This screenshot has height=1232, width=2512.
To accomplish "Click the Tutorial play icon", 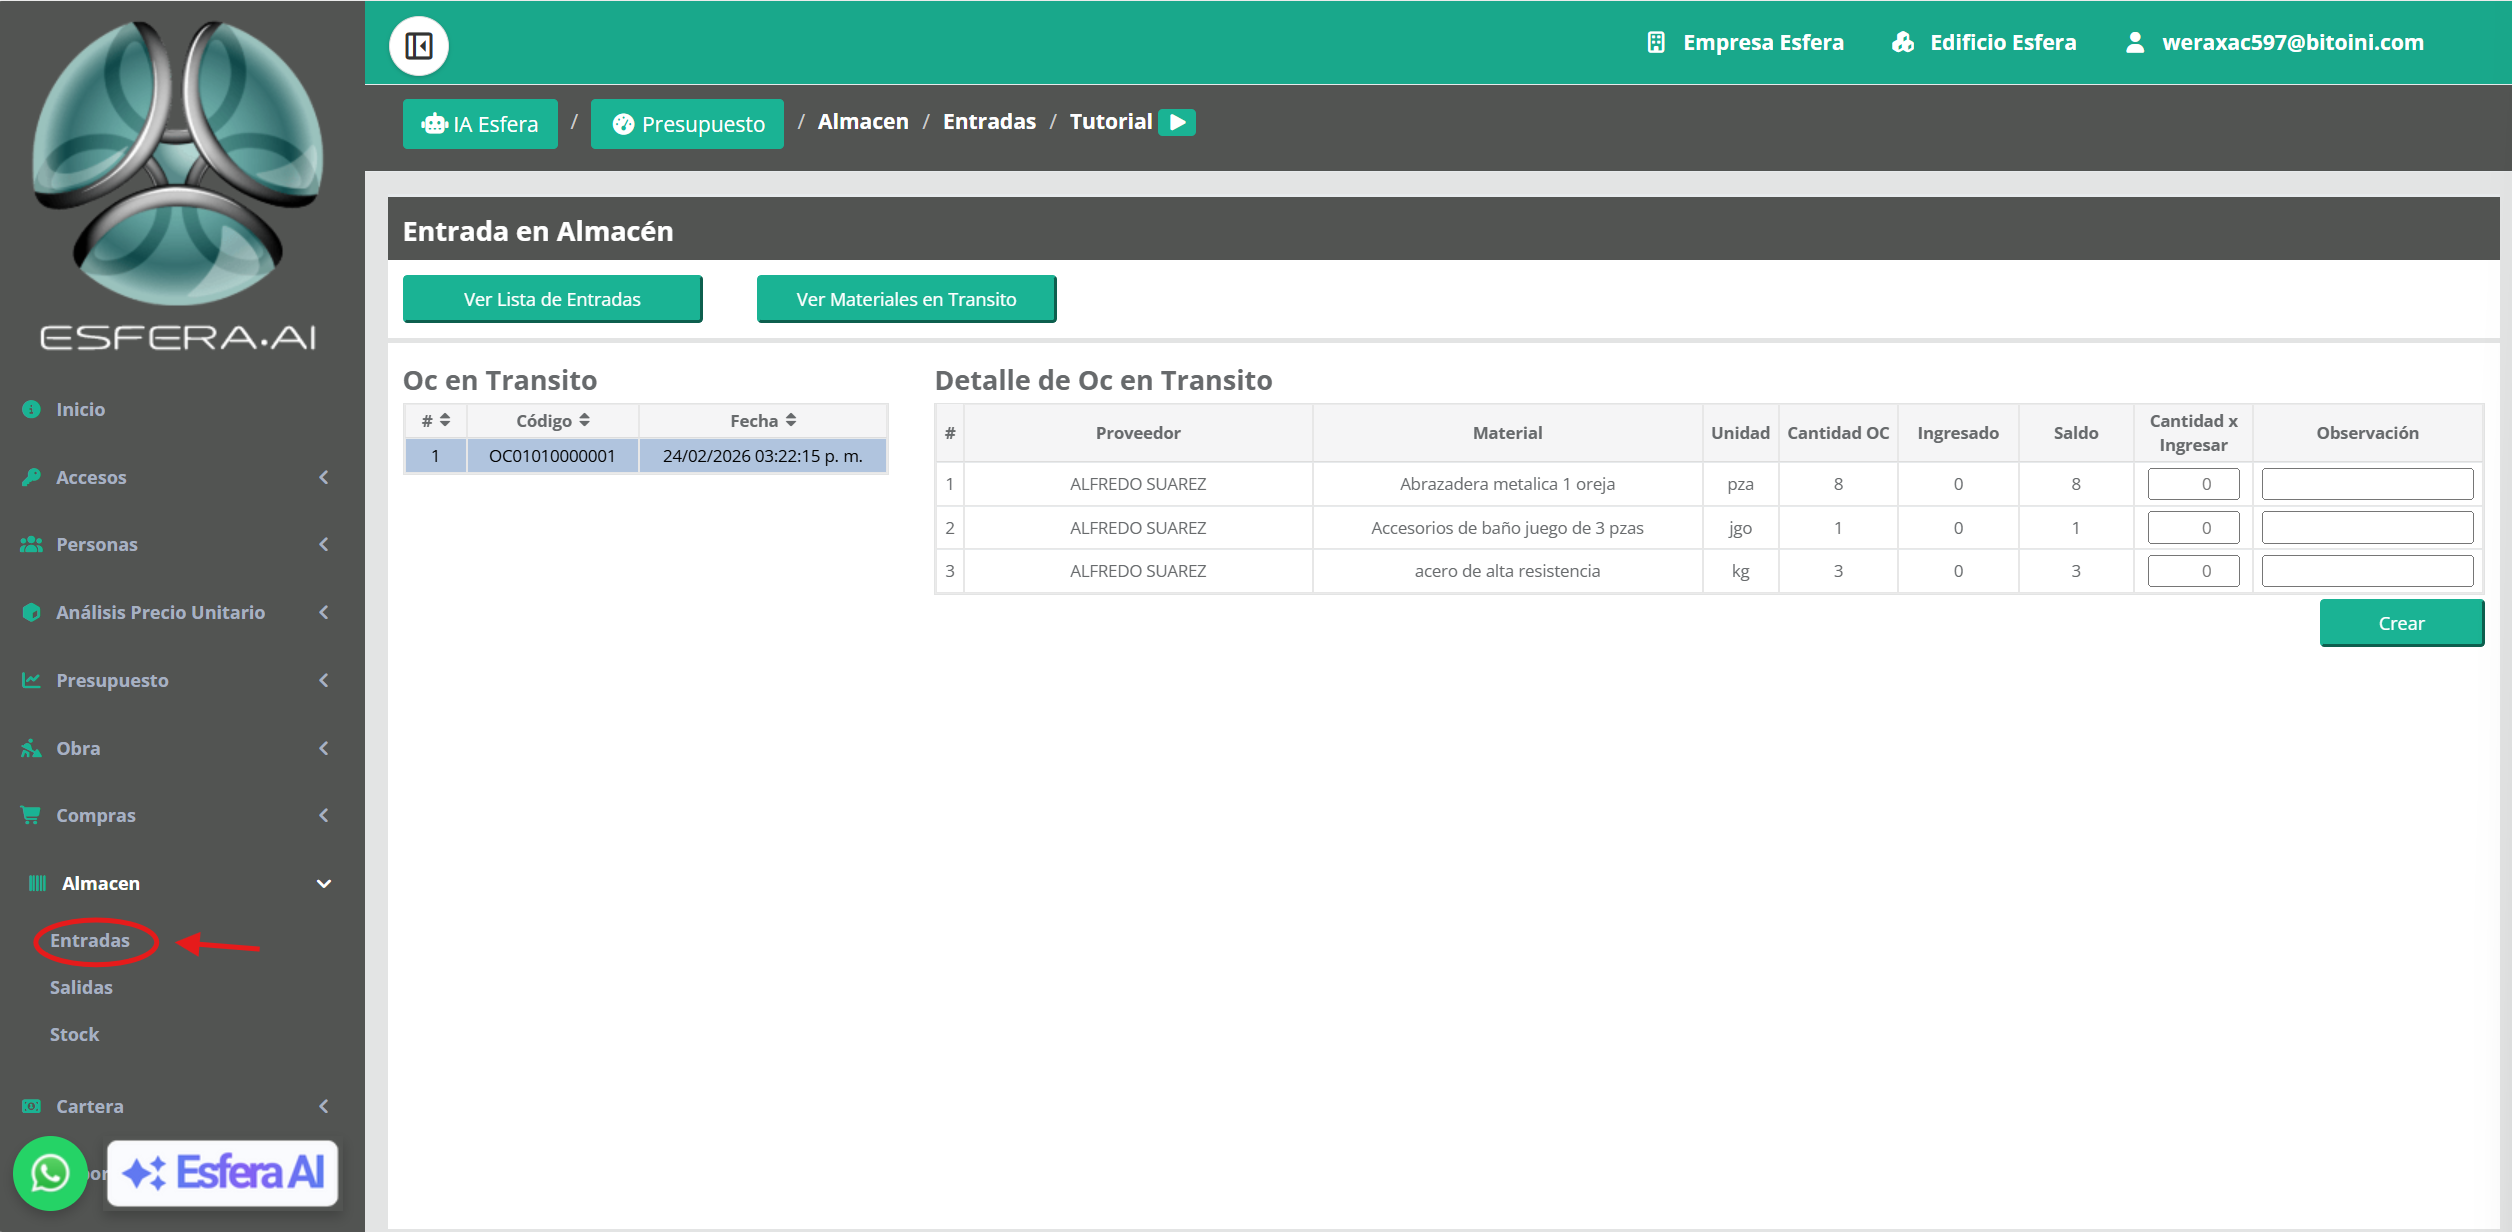I will [x=1177, y=122].
